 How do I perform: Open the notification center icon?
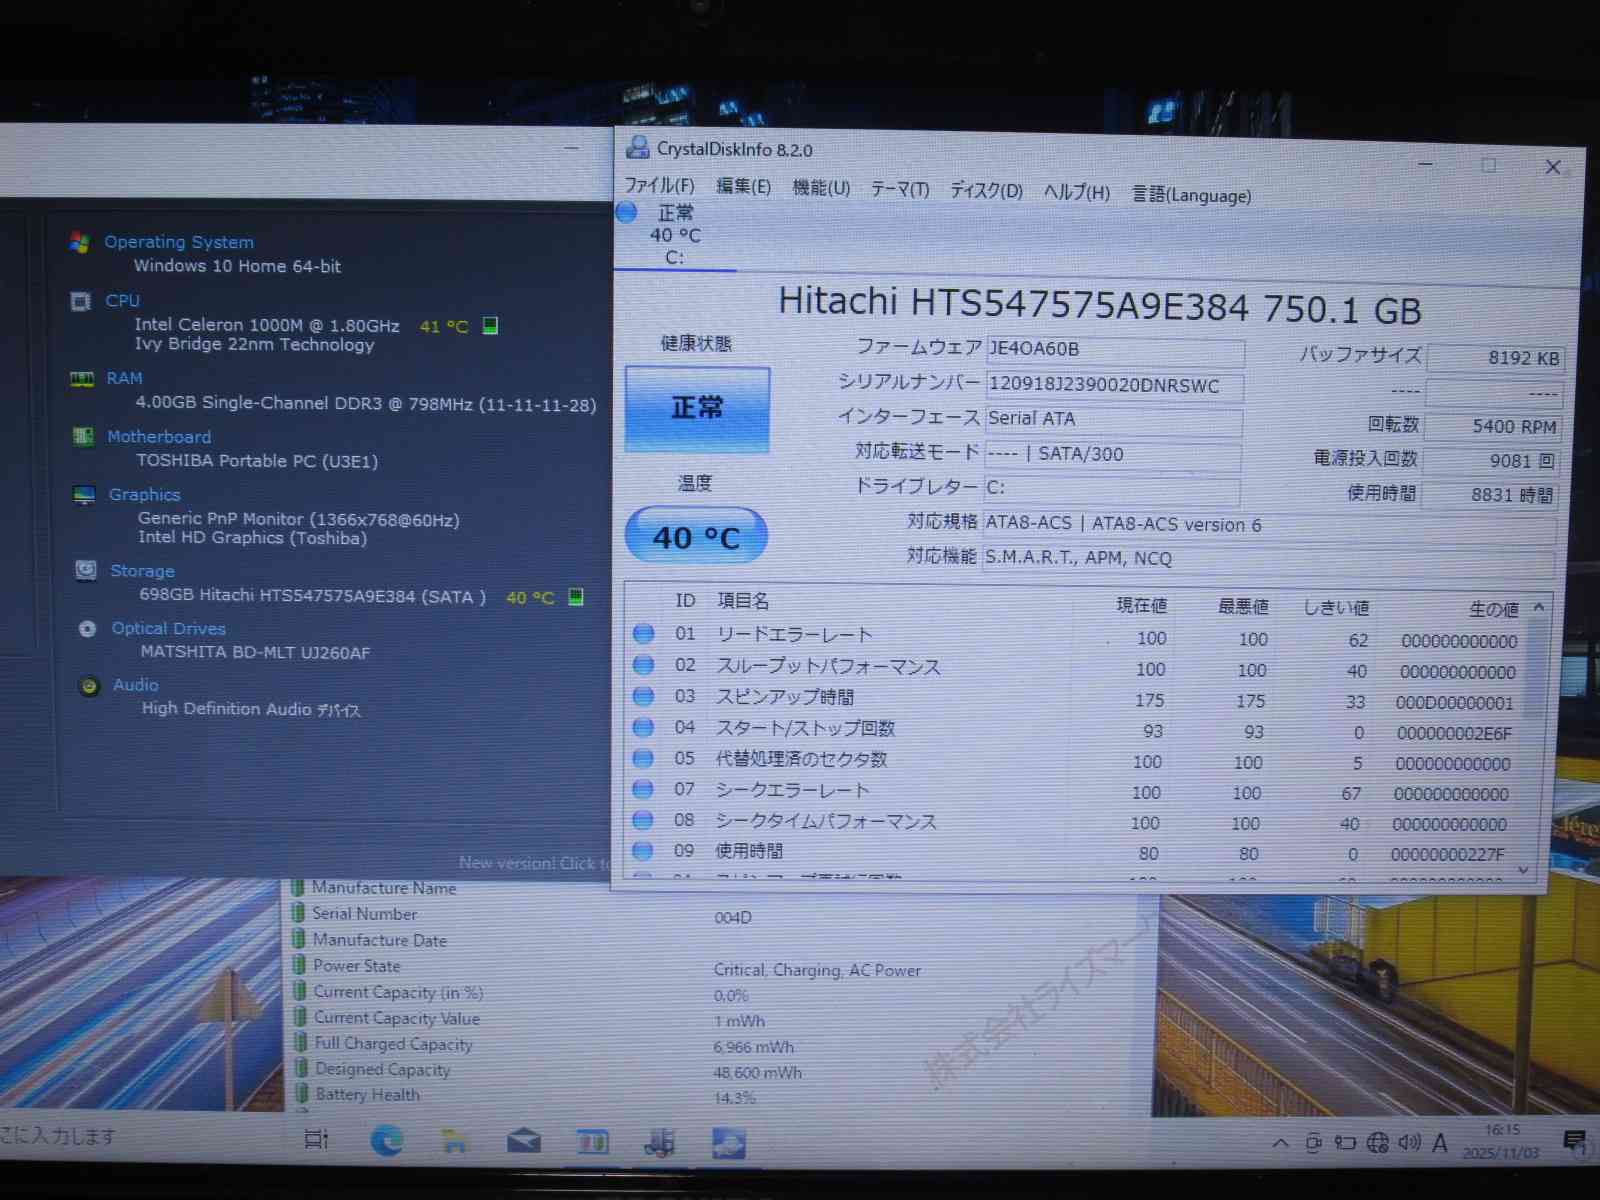pos(1574,1141)
